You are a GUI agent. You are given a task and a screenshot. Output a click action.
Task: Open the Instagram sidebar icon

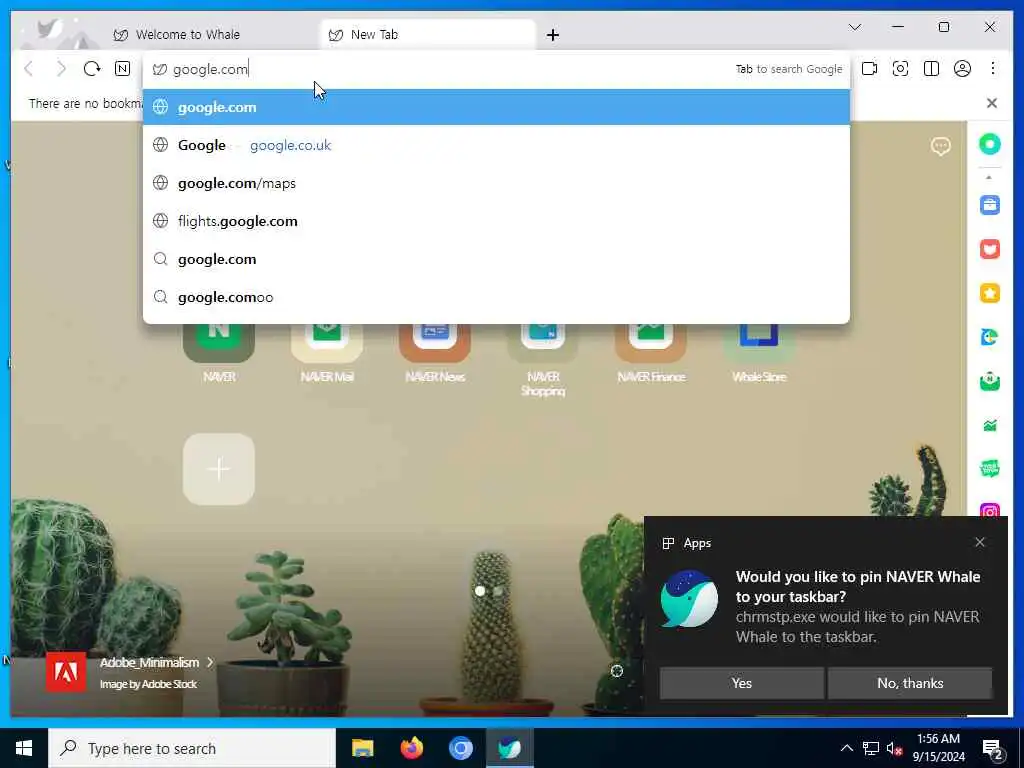989,511
